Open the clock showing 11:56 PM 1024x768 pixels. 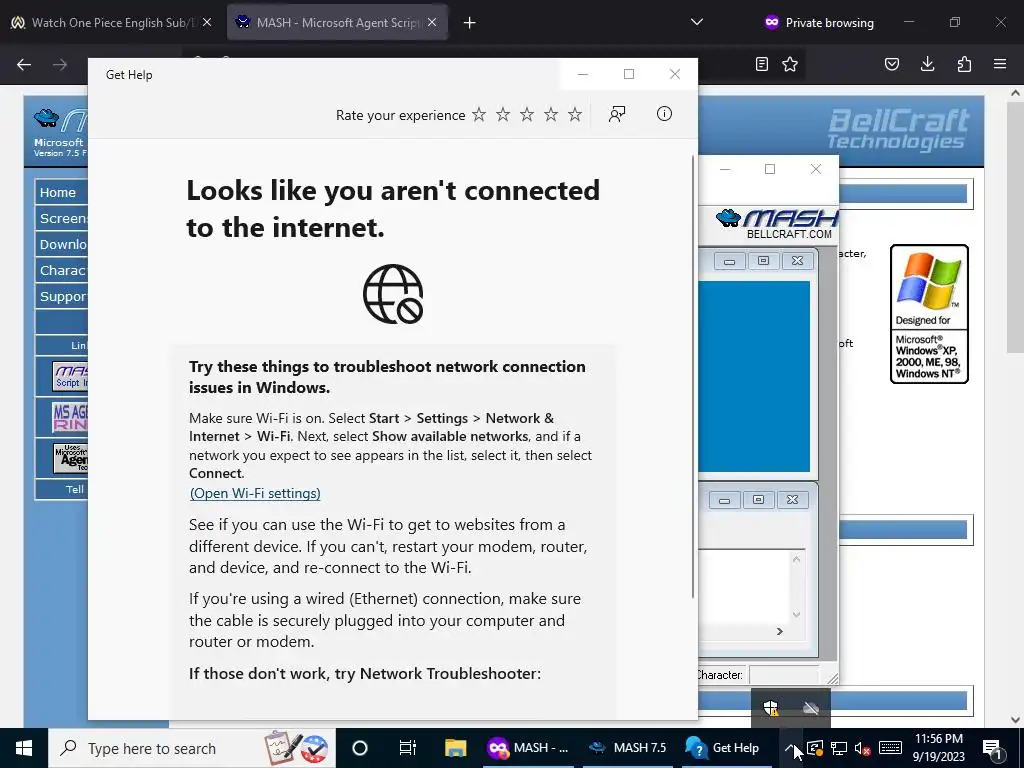[x=938, y=748]
